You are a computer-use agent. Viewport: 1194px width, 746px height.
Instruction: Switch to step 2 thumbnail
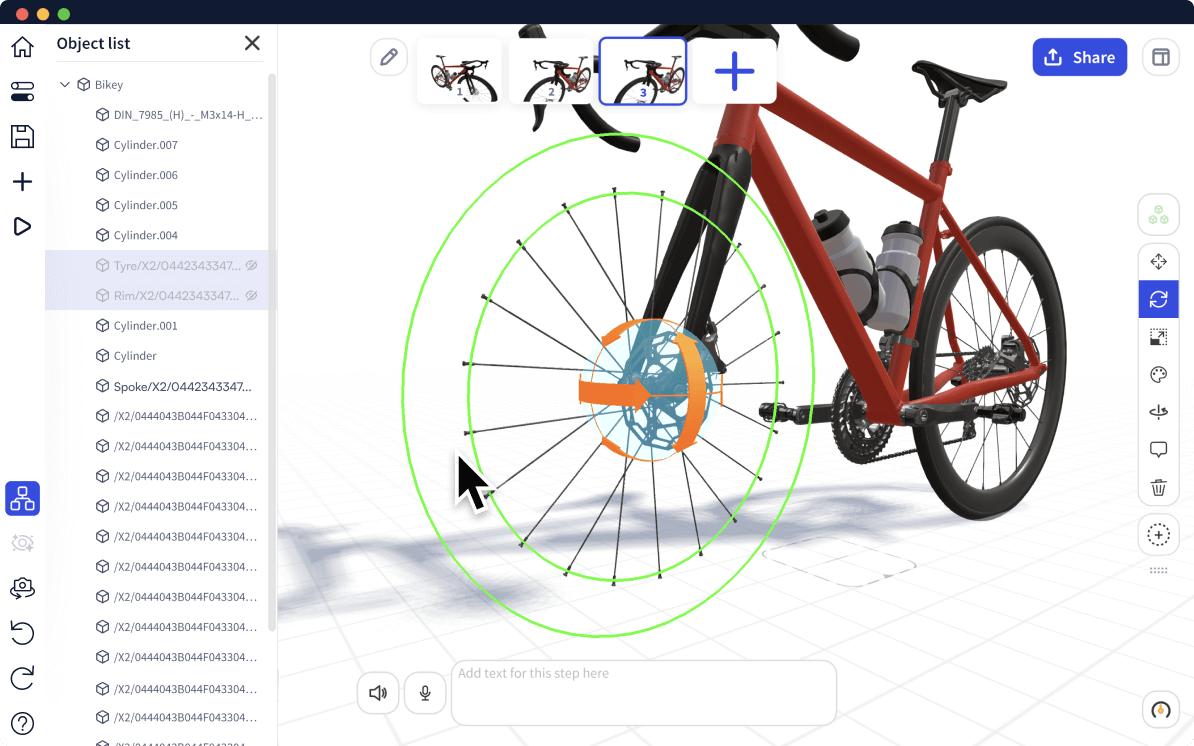pyautogui.click(x=551, y=71)
